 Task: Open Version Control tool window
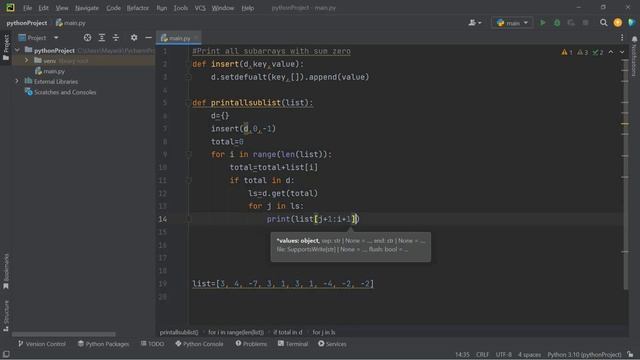pyautogui.click(x=42, y=344)
